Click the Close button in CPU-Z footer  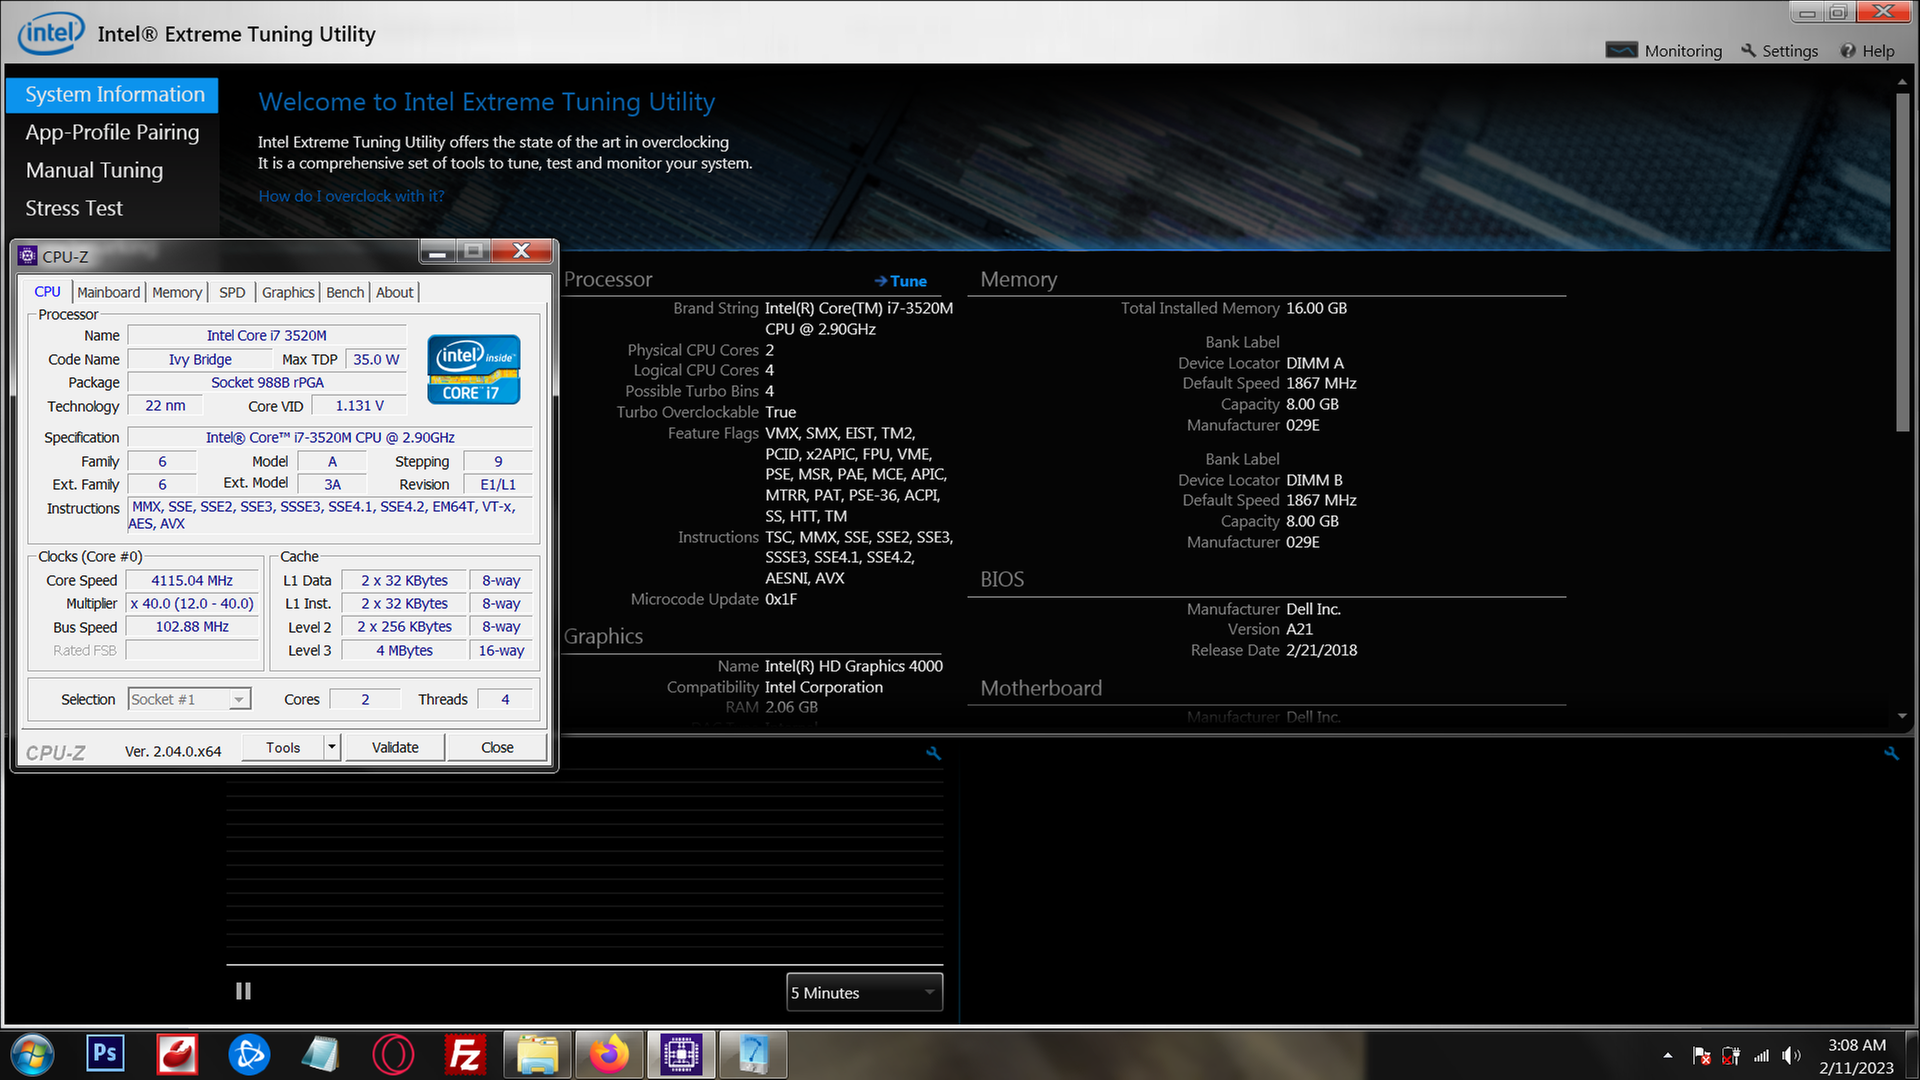(x=497, y=747)
